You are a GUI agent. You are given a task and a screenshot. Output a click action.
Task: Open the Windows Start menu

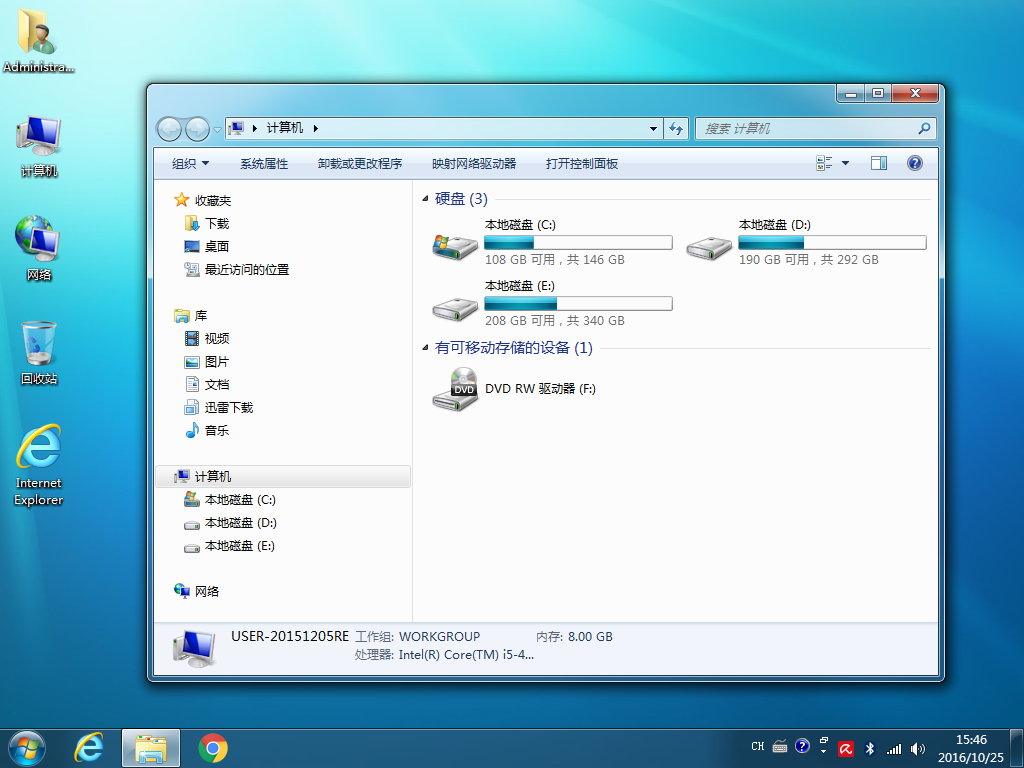27,748
